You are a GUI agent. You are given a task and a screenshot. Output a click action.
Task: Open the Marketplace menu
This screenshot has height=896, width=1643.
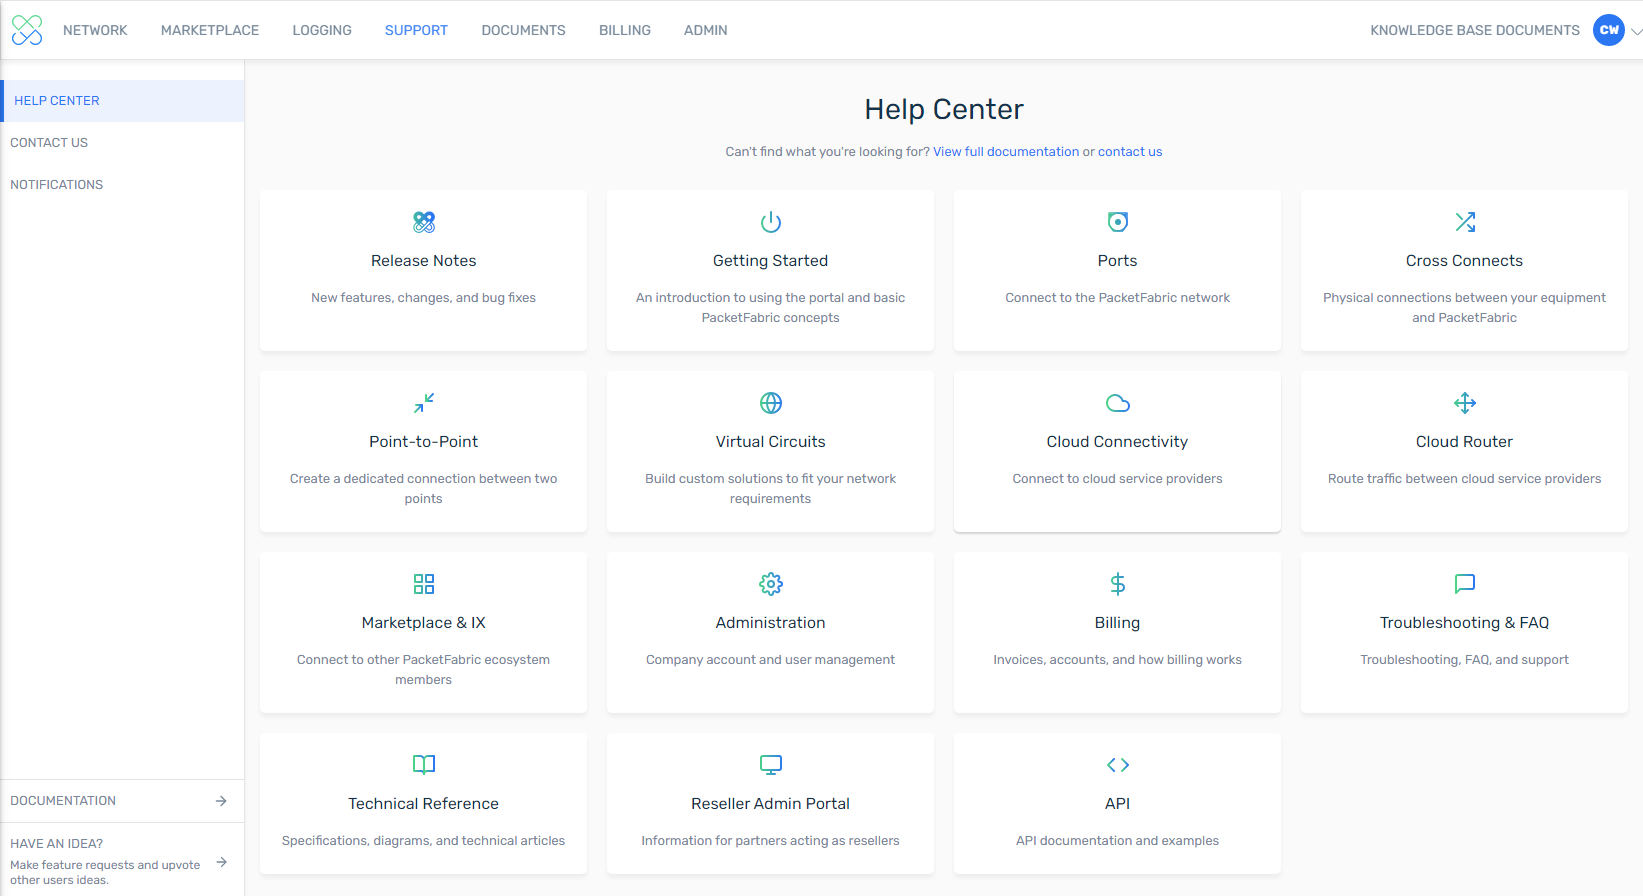(x=210, y=30)
